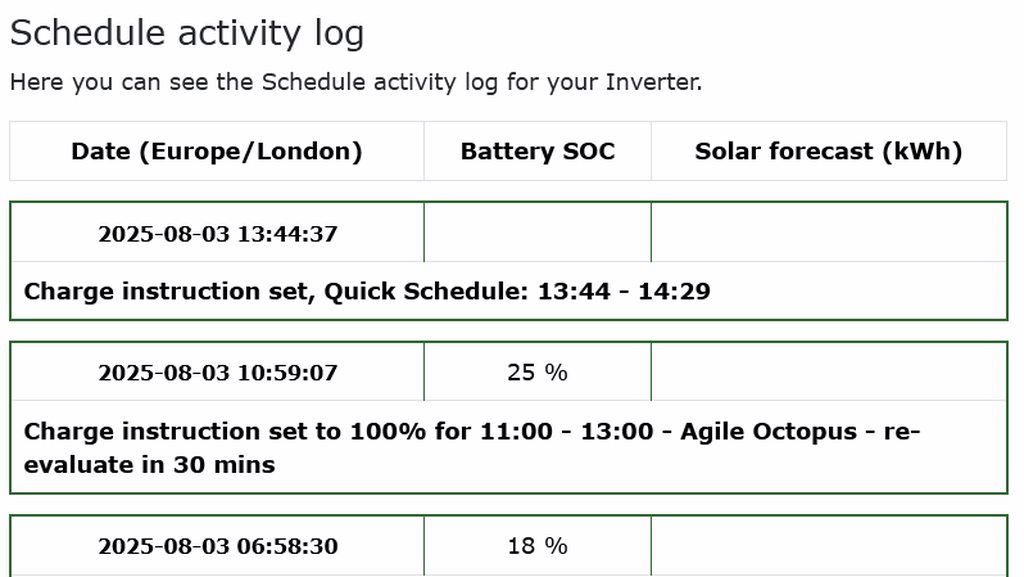1024x577 pixels.
Task: Select the Battery SOC column header
Action: tap(537, 151)
